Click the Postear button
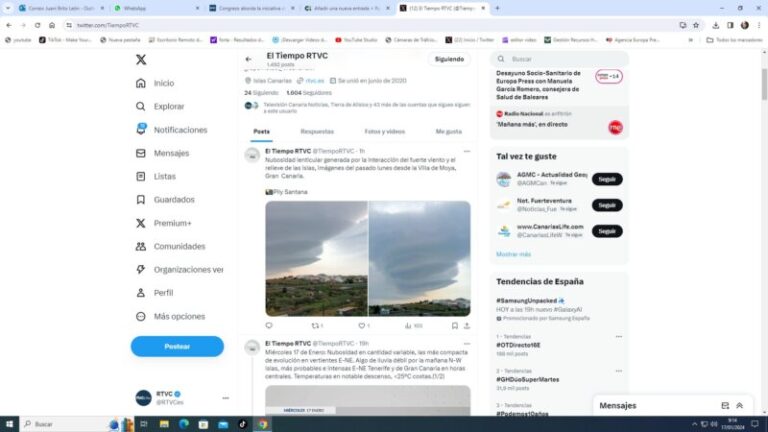Image resolution: width=768 pixels, height=432 pixels. point(177,346)
